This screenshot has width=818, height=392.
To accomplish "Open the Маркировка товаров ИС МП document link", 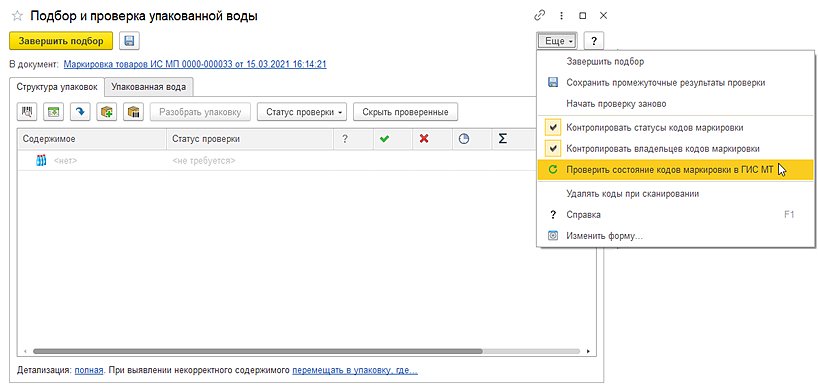I will 195,65.
